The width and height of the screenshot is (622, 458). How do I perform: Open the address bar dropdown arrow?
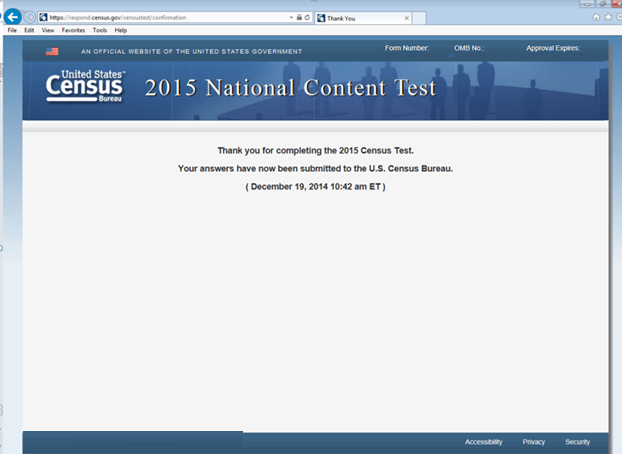tap(291, 17)
